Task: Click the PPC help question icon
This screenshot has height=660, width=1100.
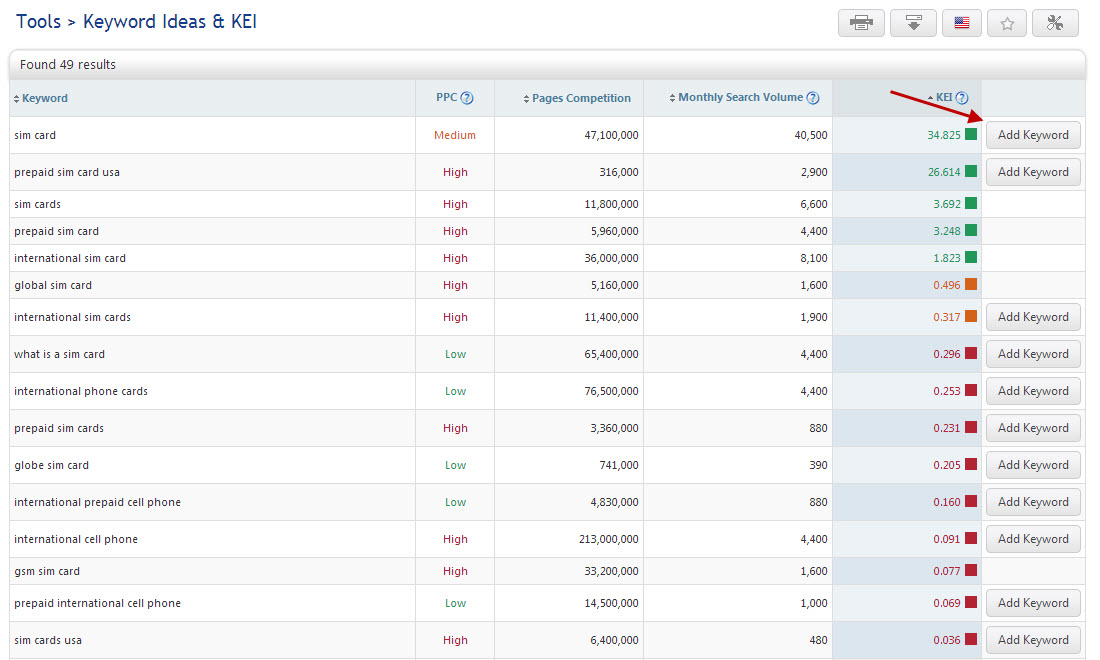Action: [467, 98]
